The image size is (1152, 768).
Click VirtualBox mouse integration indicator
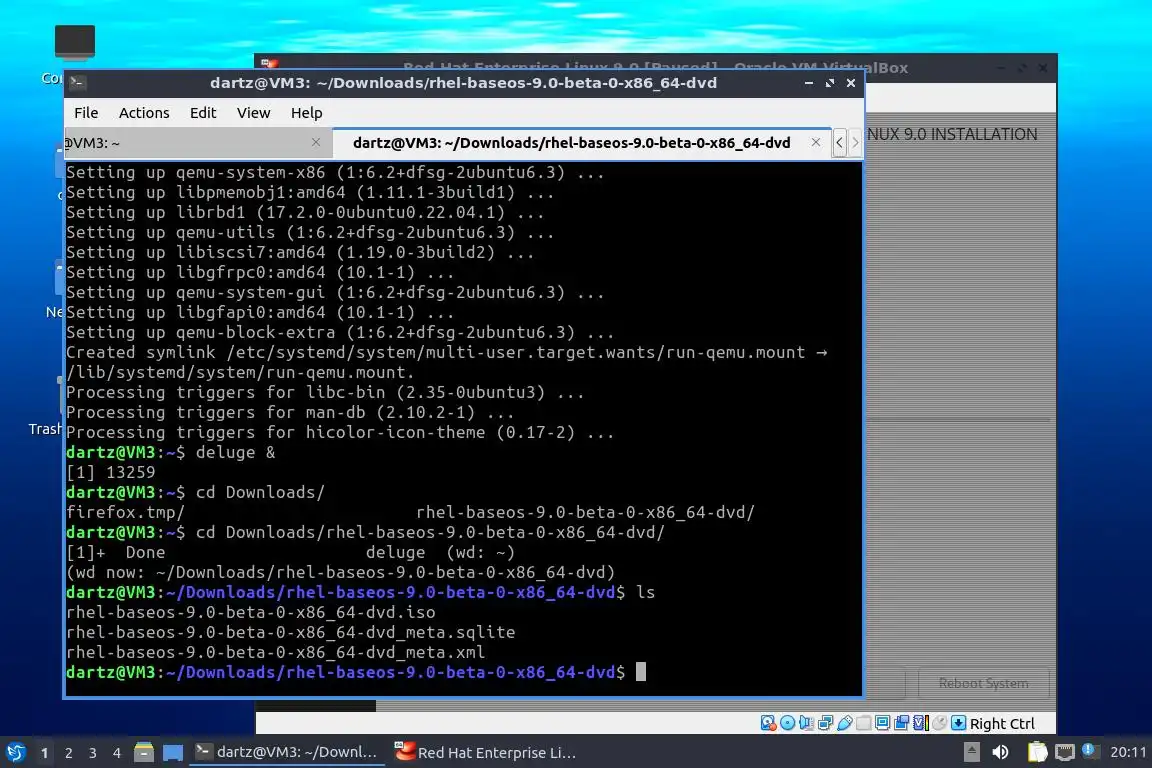tap(939, 723)
